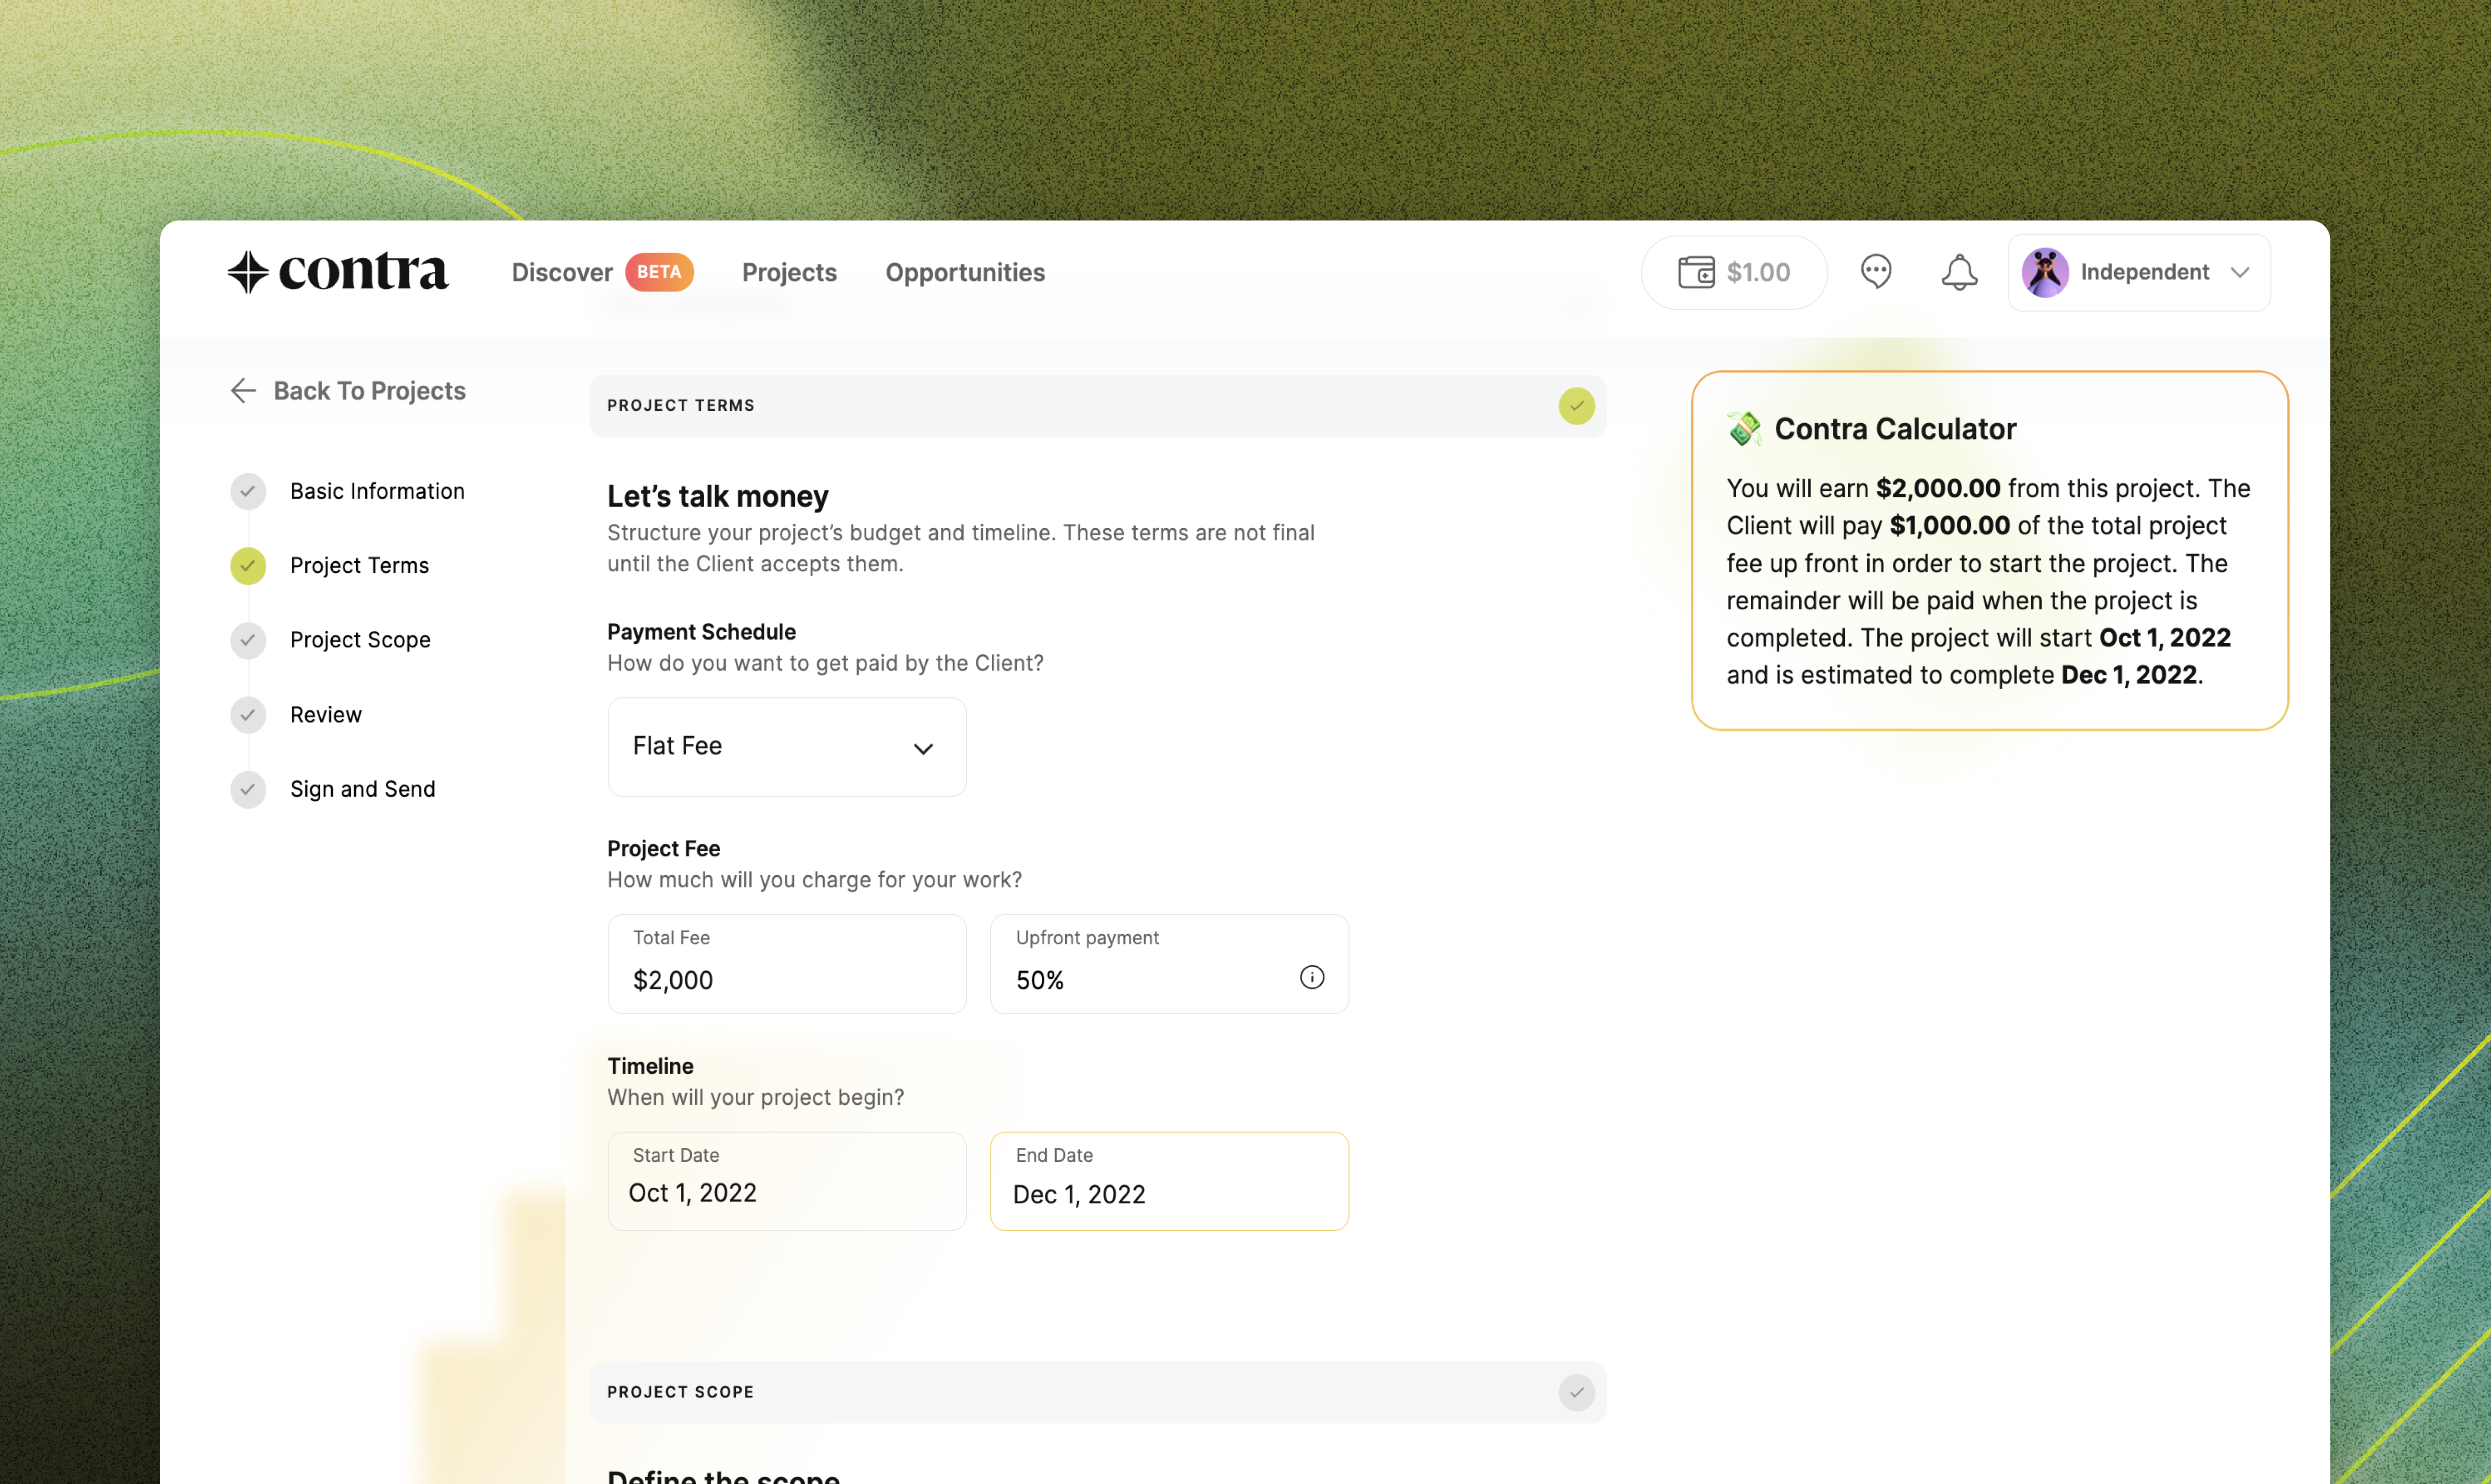
Task: Click the Contra Calculator money icon
Action: tap(1744, 428)
